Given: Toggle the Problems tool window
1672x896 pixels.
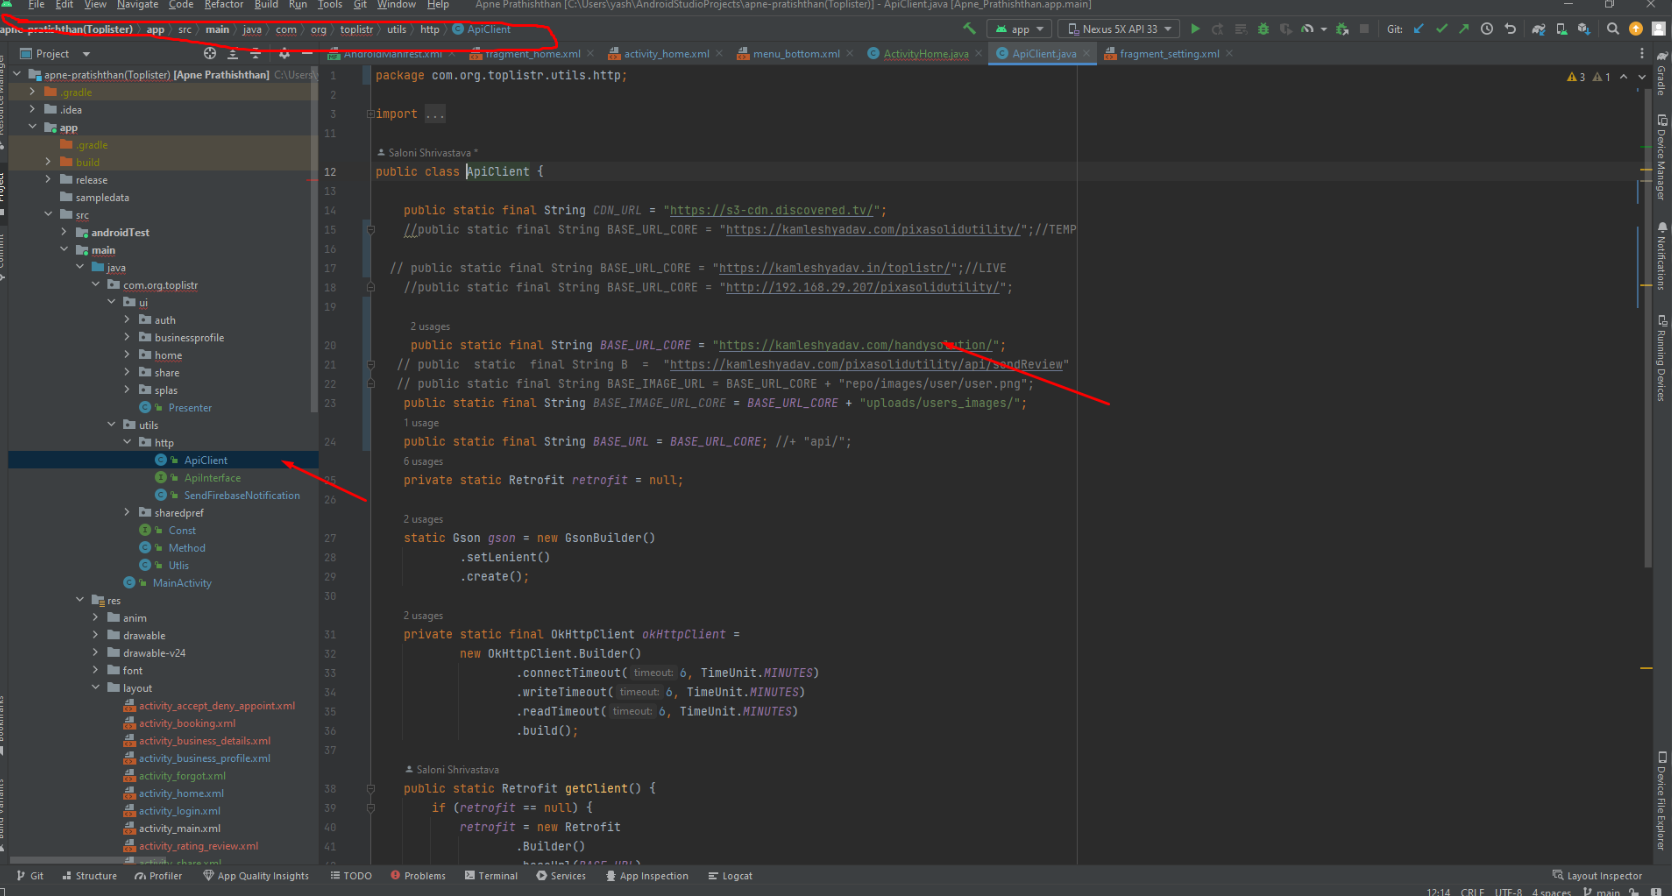Looking at the screenshot, I should (x=418, y=876).
